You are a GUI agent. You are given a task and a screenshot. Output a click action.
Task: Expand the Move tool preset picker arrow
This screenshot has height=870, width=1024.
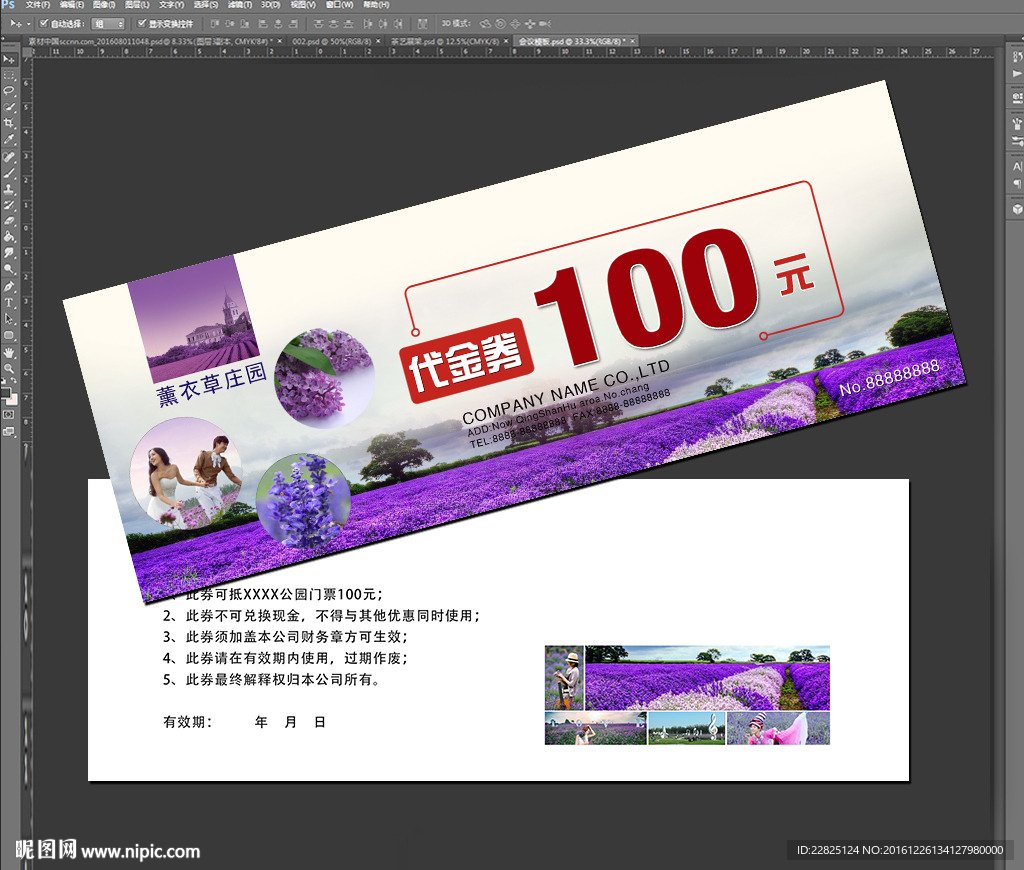pos(28,23)
